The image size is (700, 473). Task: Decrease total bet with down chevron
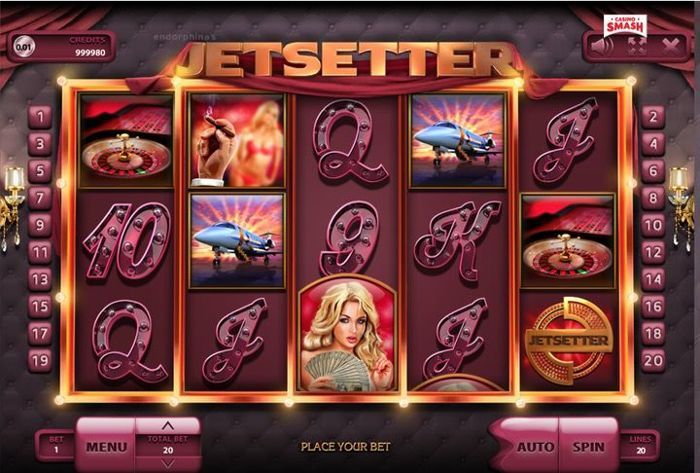[x=167, y=465]
